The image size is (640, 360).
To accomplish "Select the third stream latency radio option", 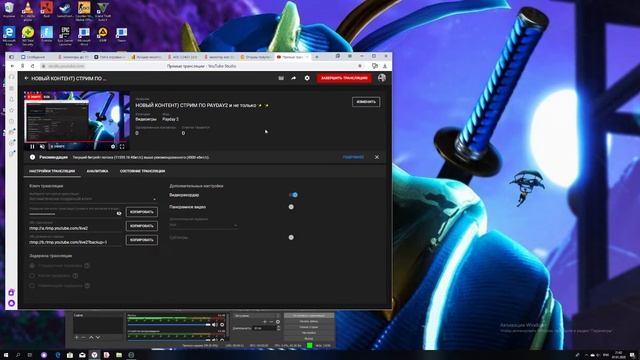I will [x=32, y=286].
